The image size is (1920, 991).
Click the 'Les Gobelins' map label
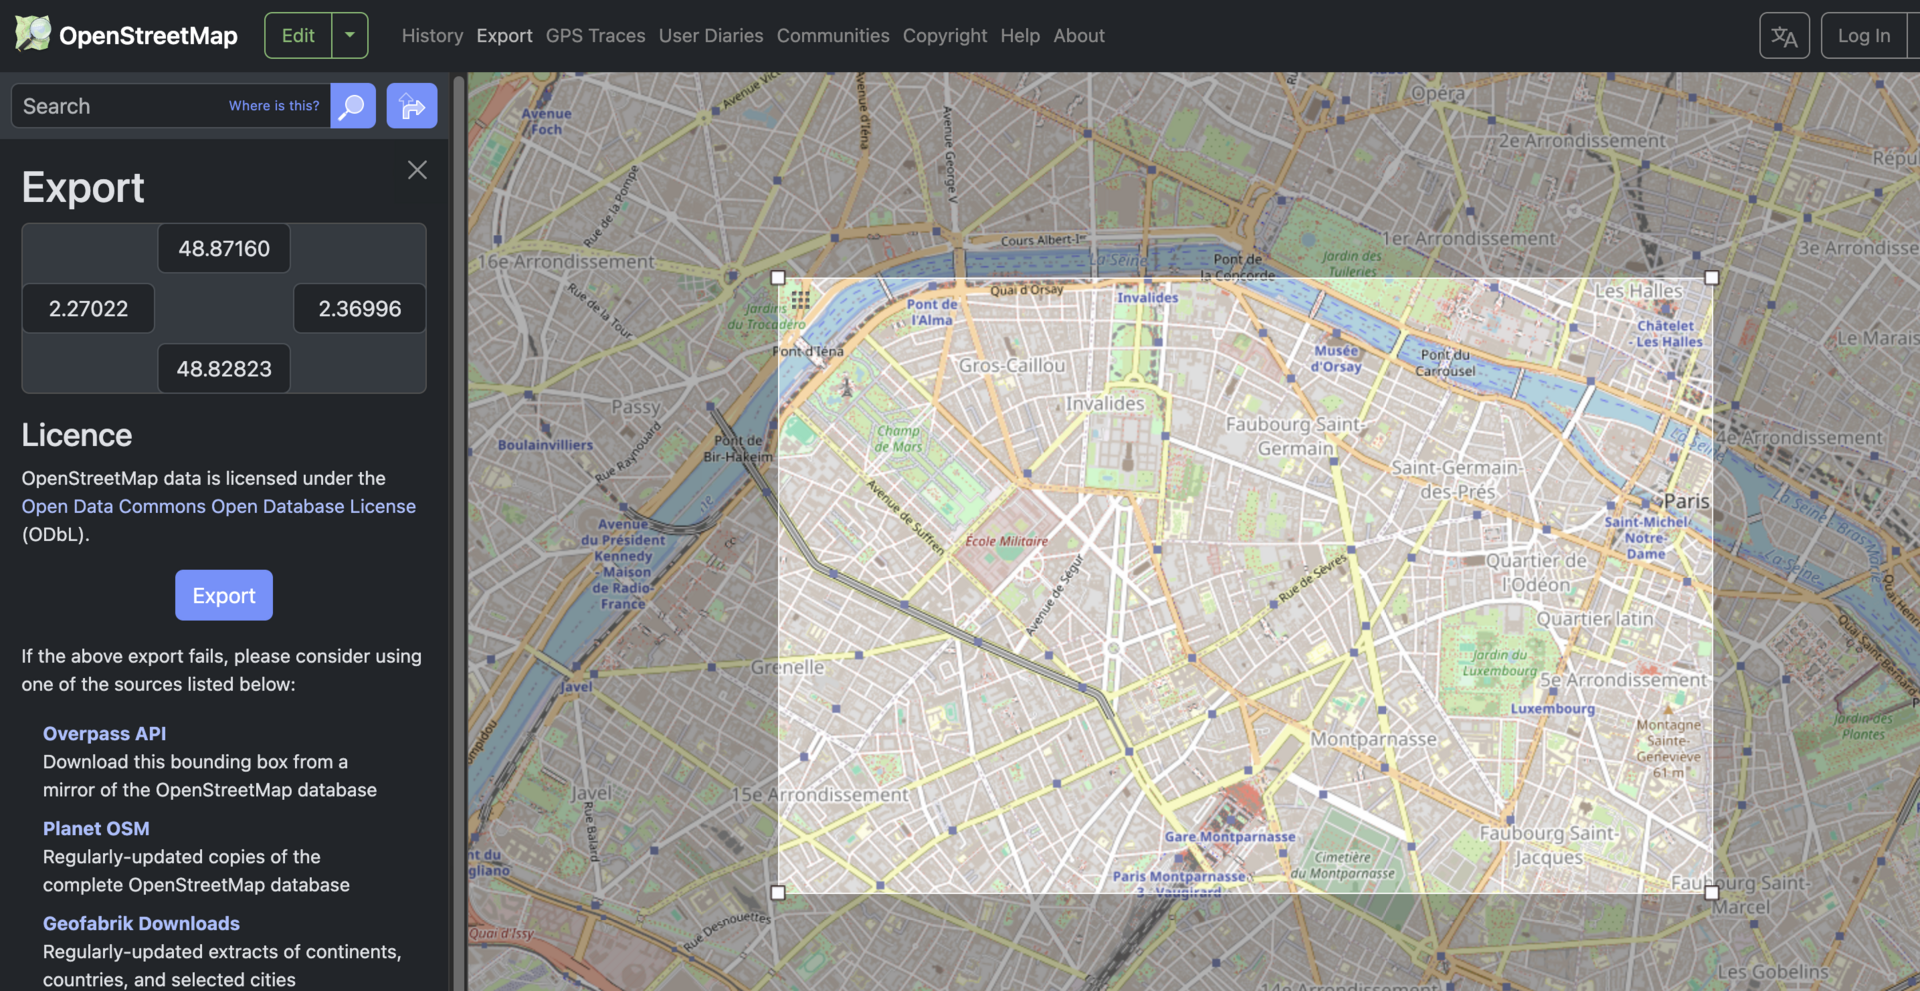point(1772,971)
